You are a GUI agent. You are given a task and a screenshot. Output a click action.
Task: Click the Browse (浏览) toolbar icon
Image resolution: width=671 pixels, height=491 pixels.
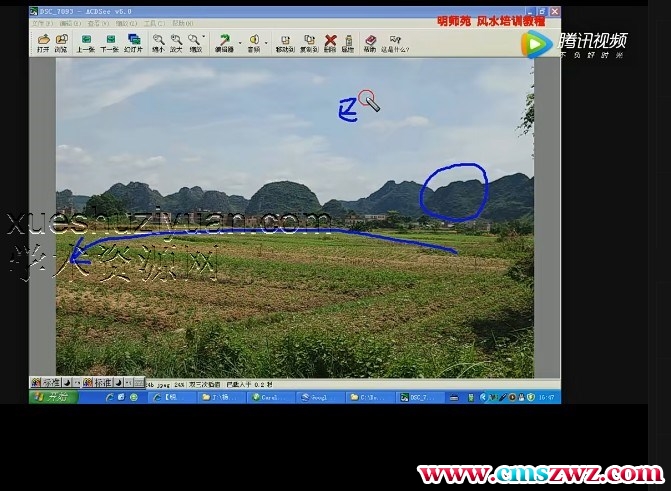tap(61, 42)
